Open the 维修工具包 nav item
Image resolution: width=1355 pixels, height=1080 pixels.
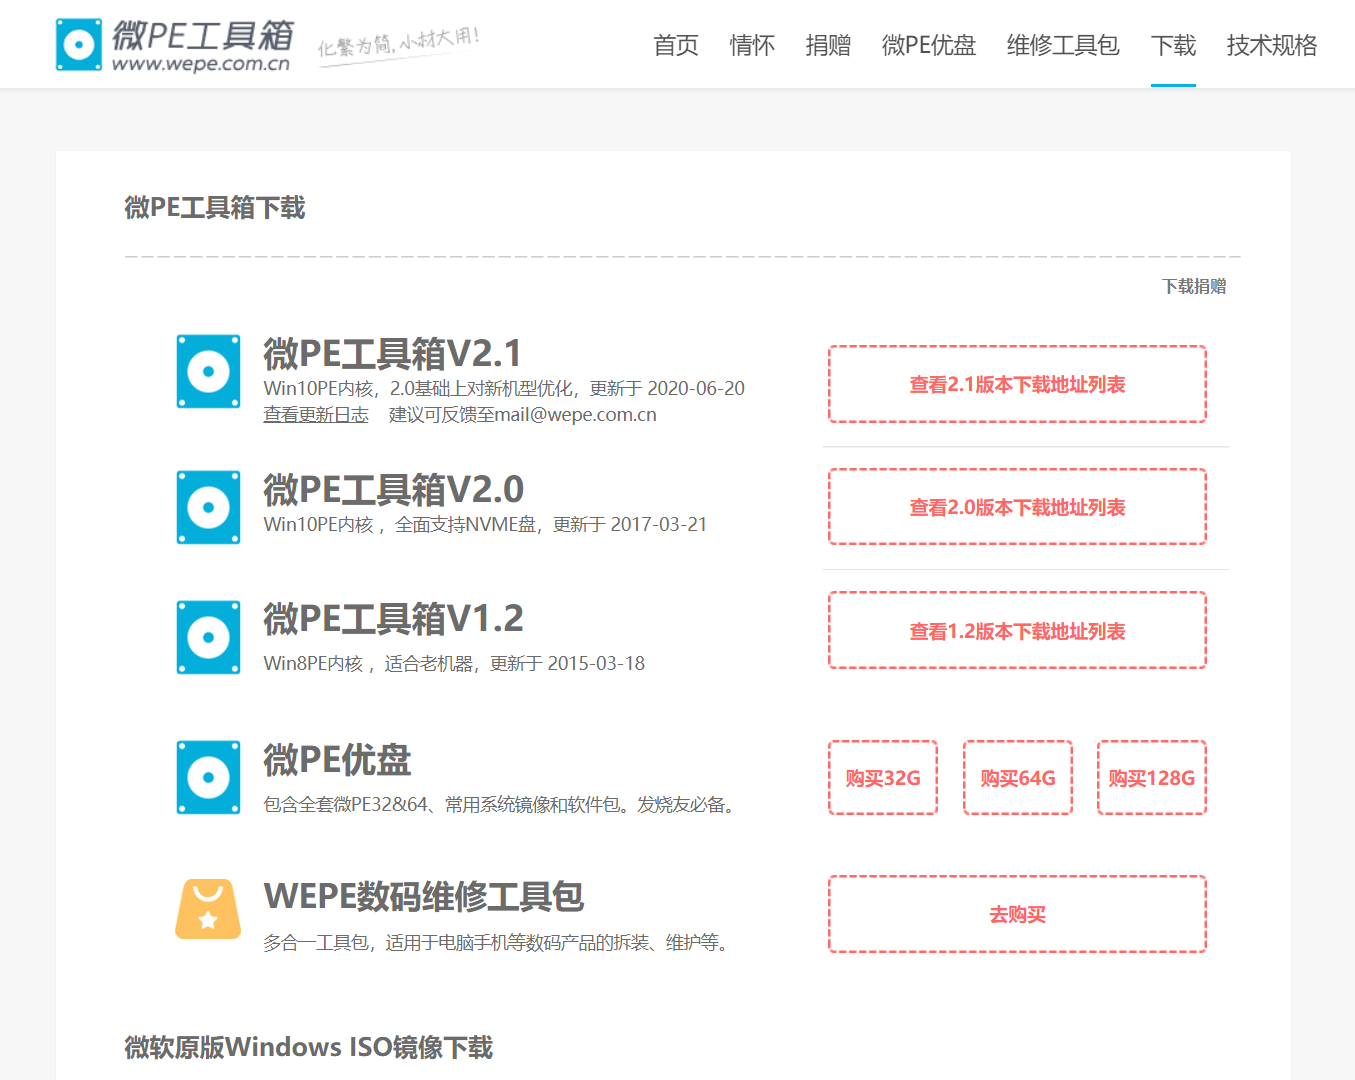[x=1063, y=45]
